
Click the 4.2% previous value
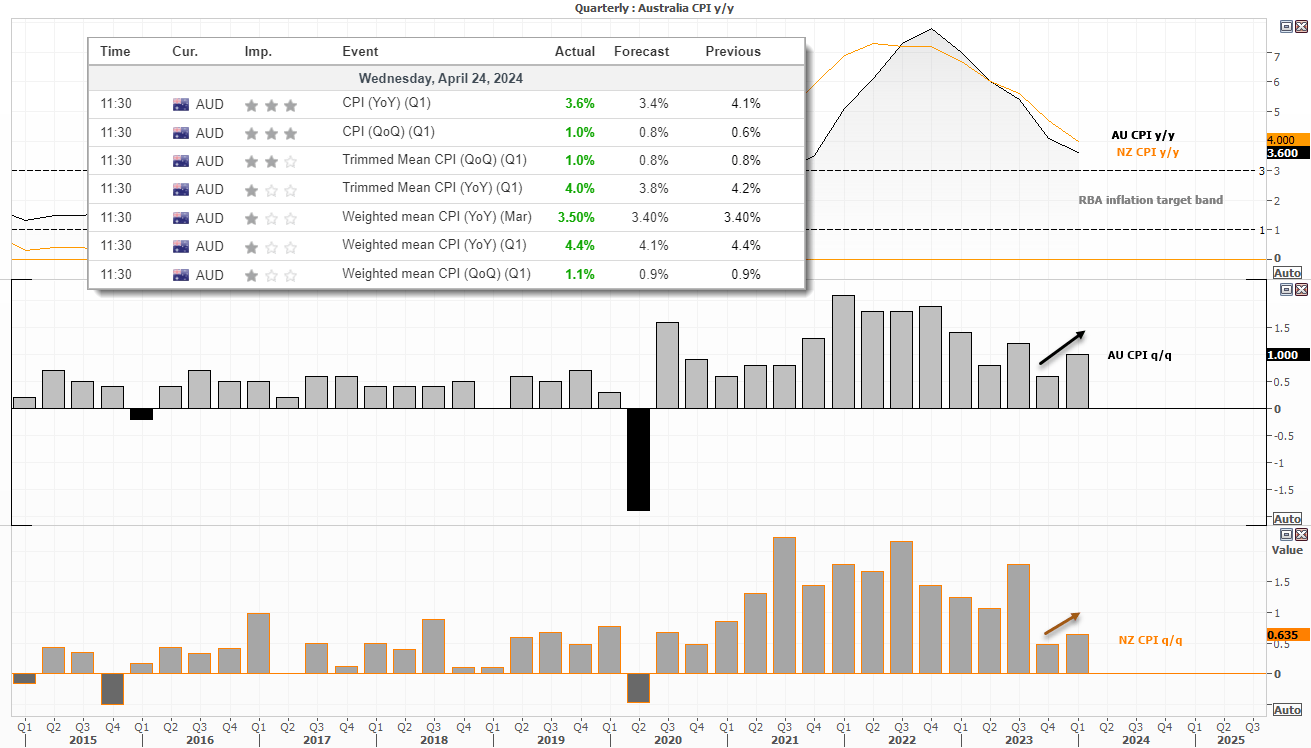[746, 188]
